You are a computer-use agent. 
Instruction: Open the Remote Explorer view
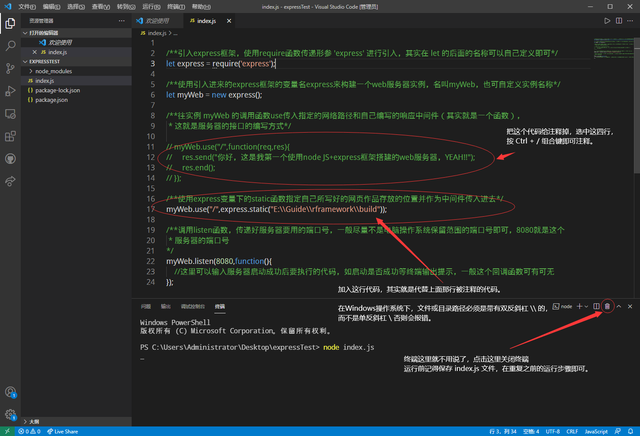[x=10, y=113]
